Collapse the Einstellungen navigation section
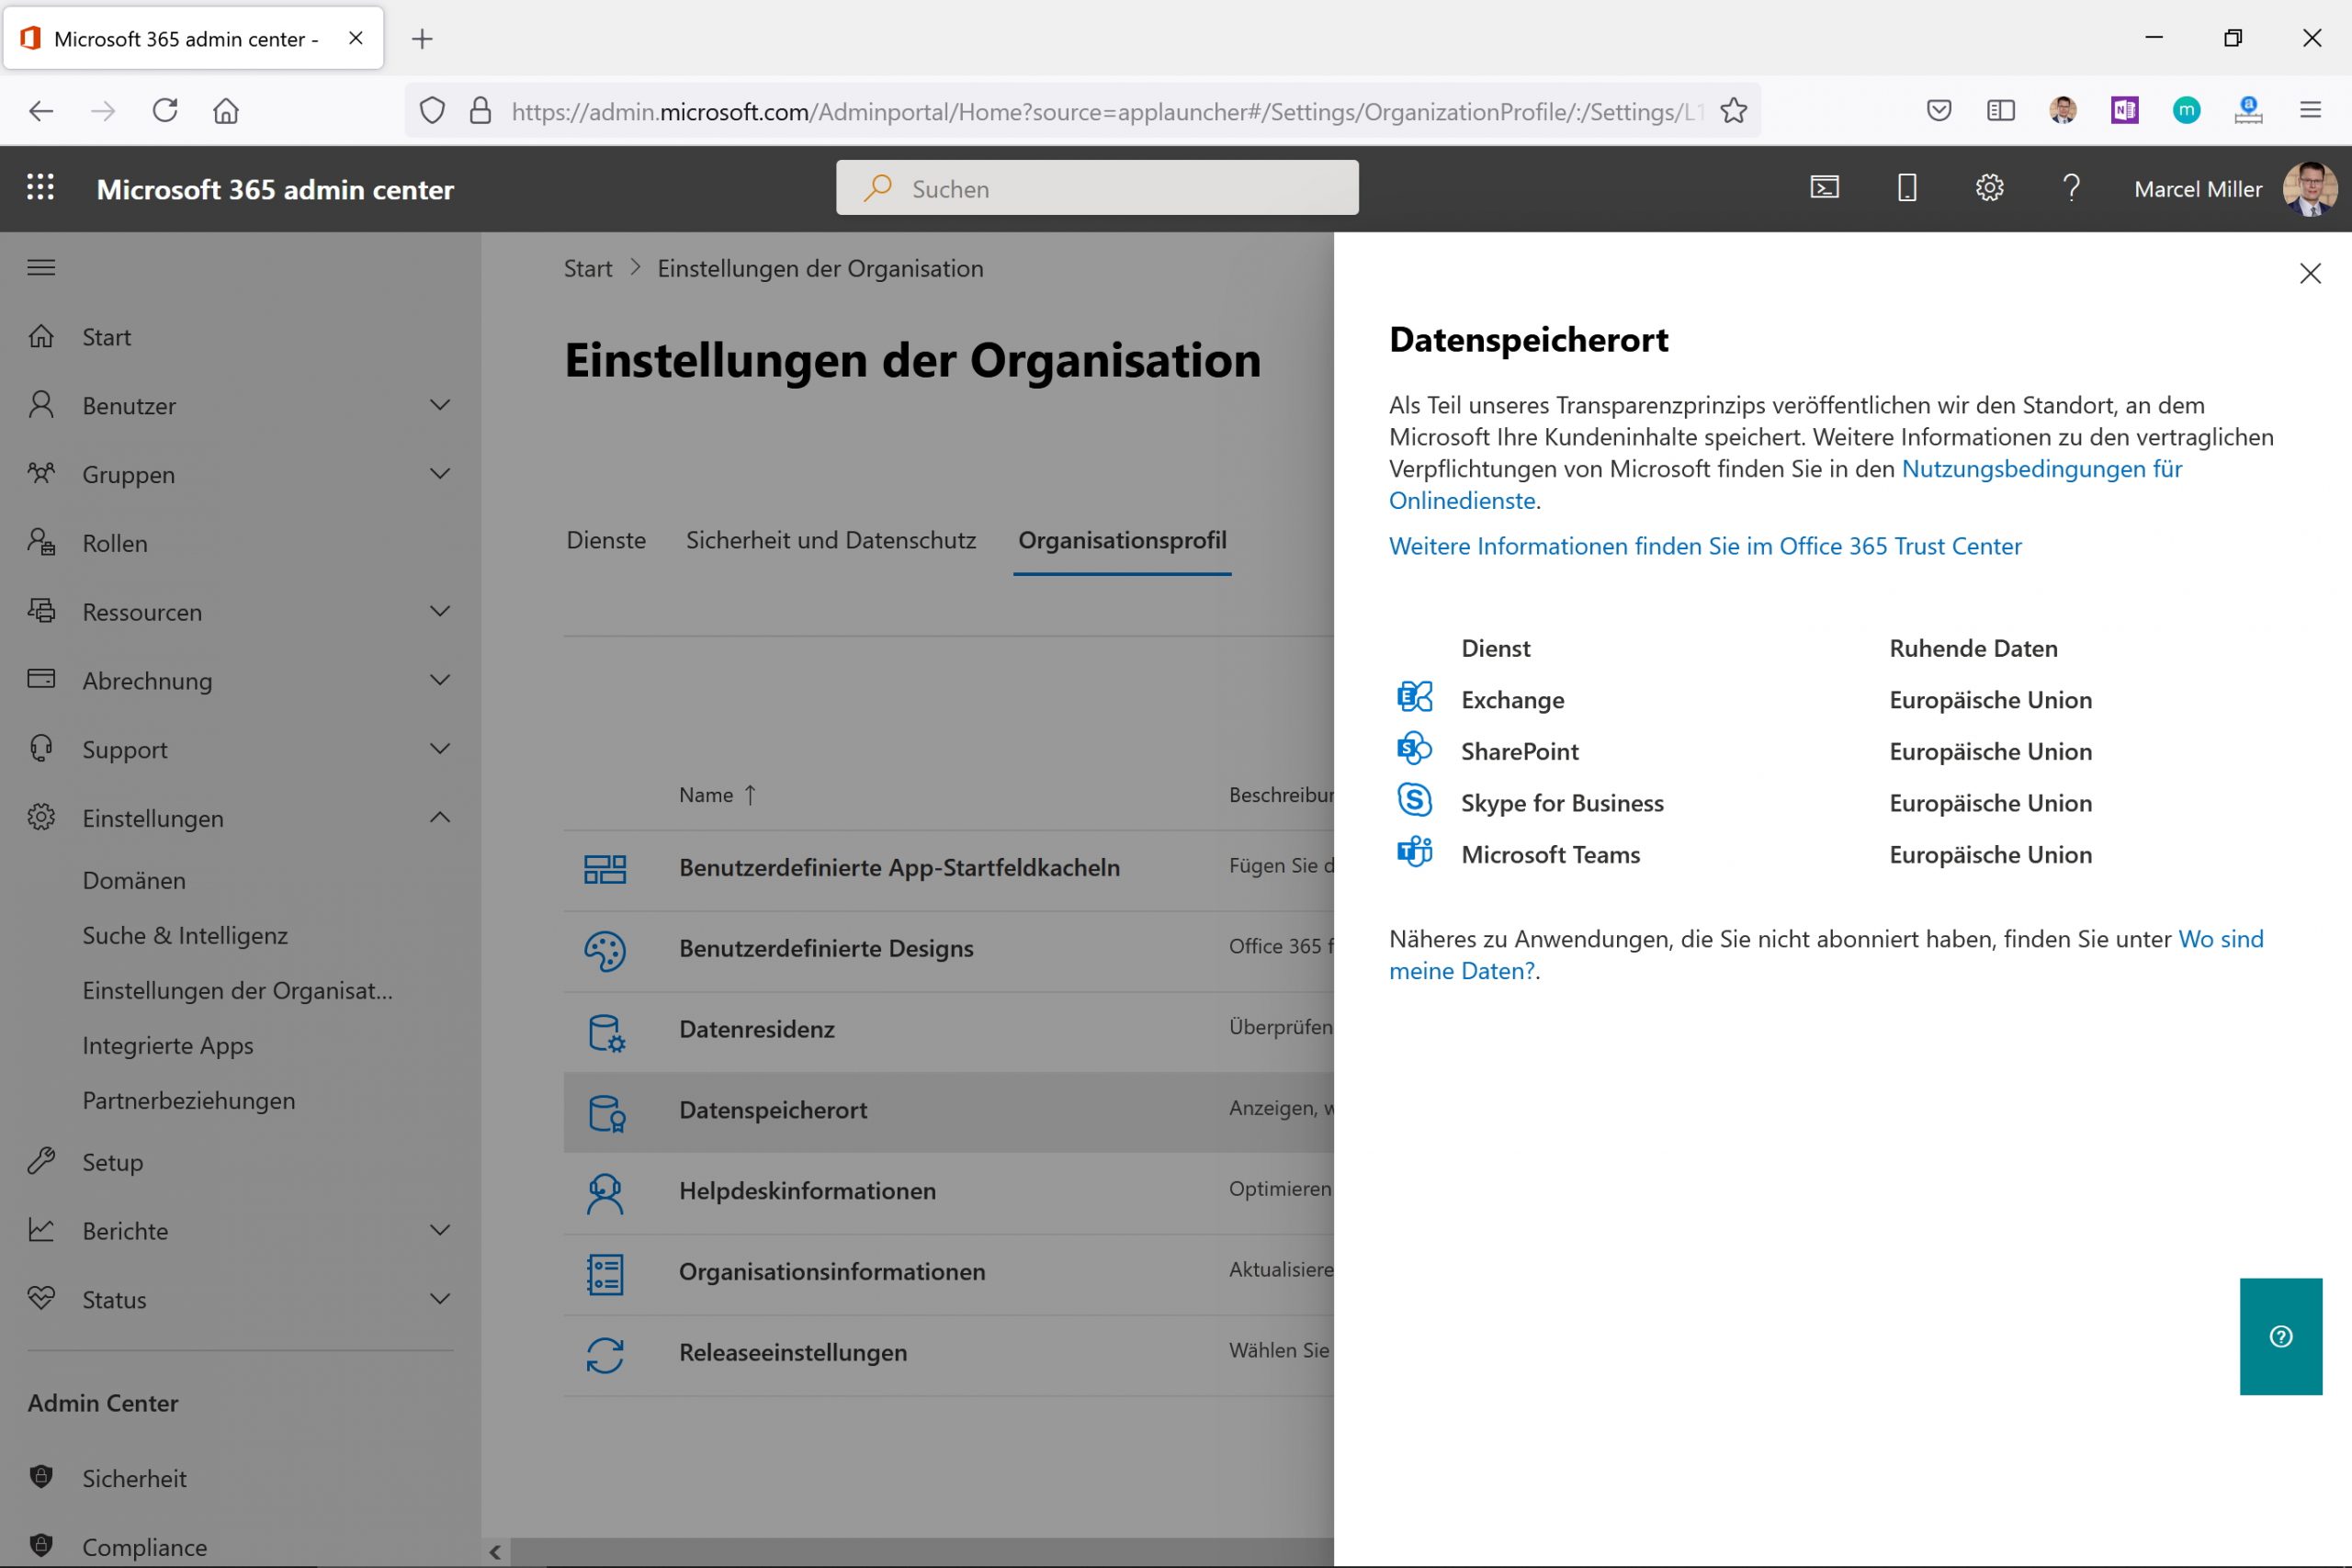This screenshot has height=1568, width=2352. [x=439, y=817]
